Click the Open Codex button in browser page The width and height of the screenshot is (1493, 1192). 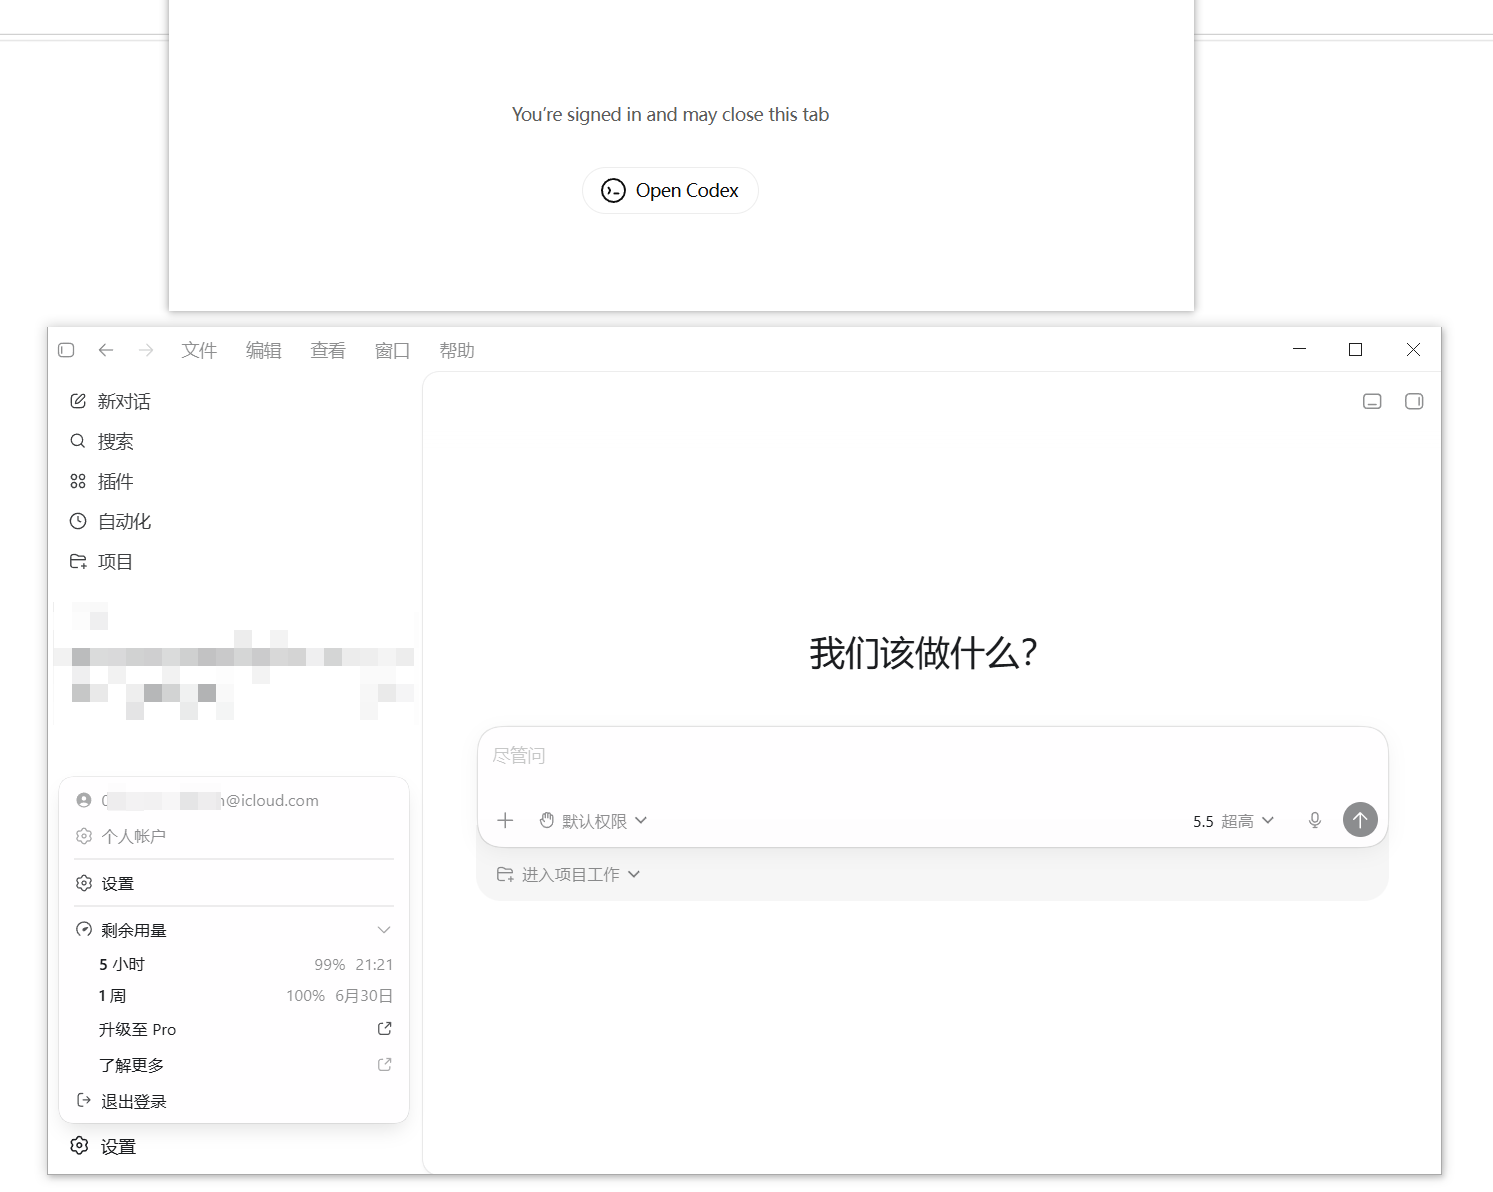coord(670,190)
